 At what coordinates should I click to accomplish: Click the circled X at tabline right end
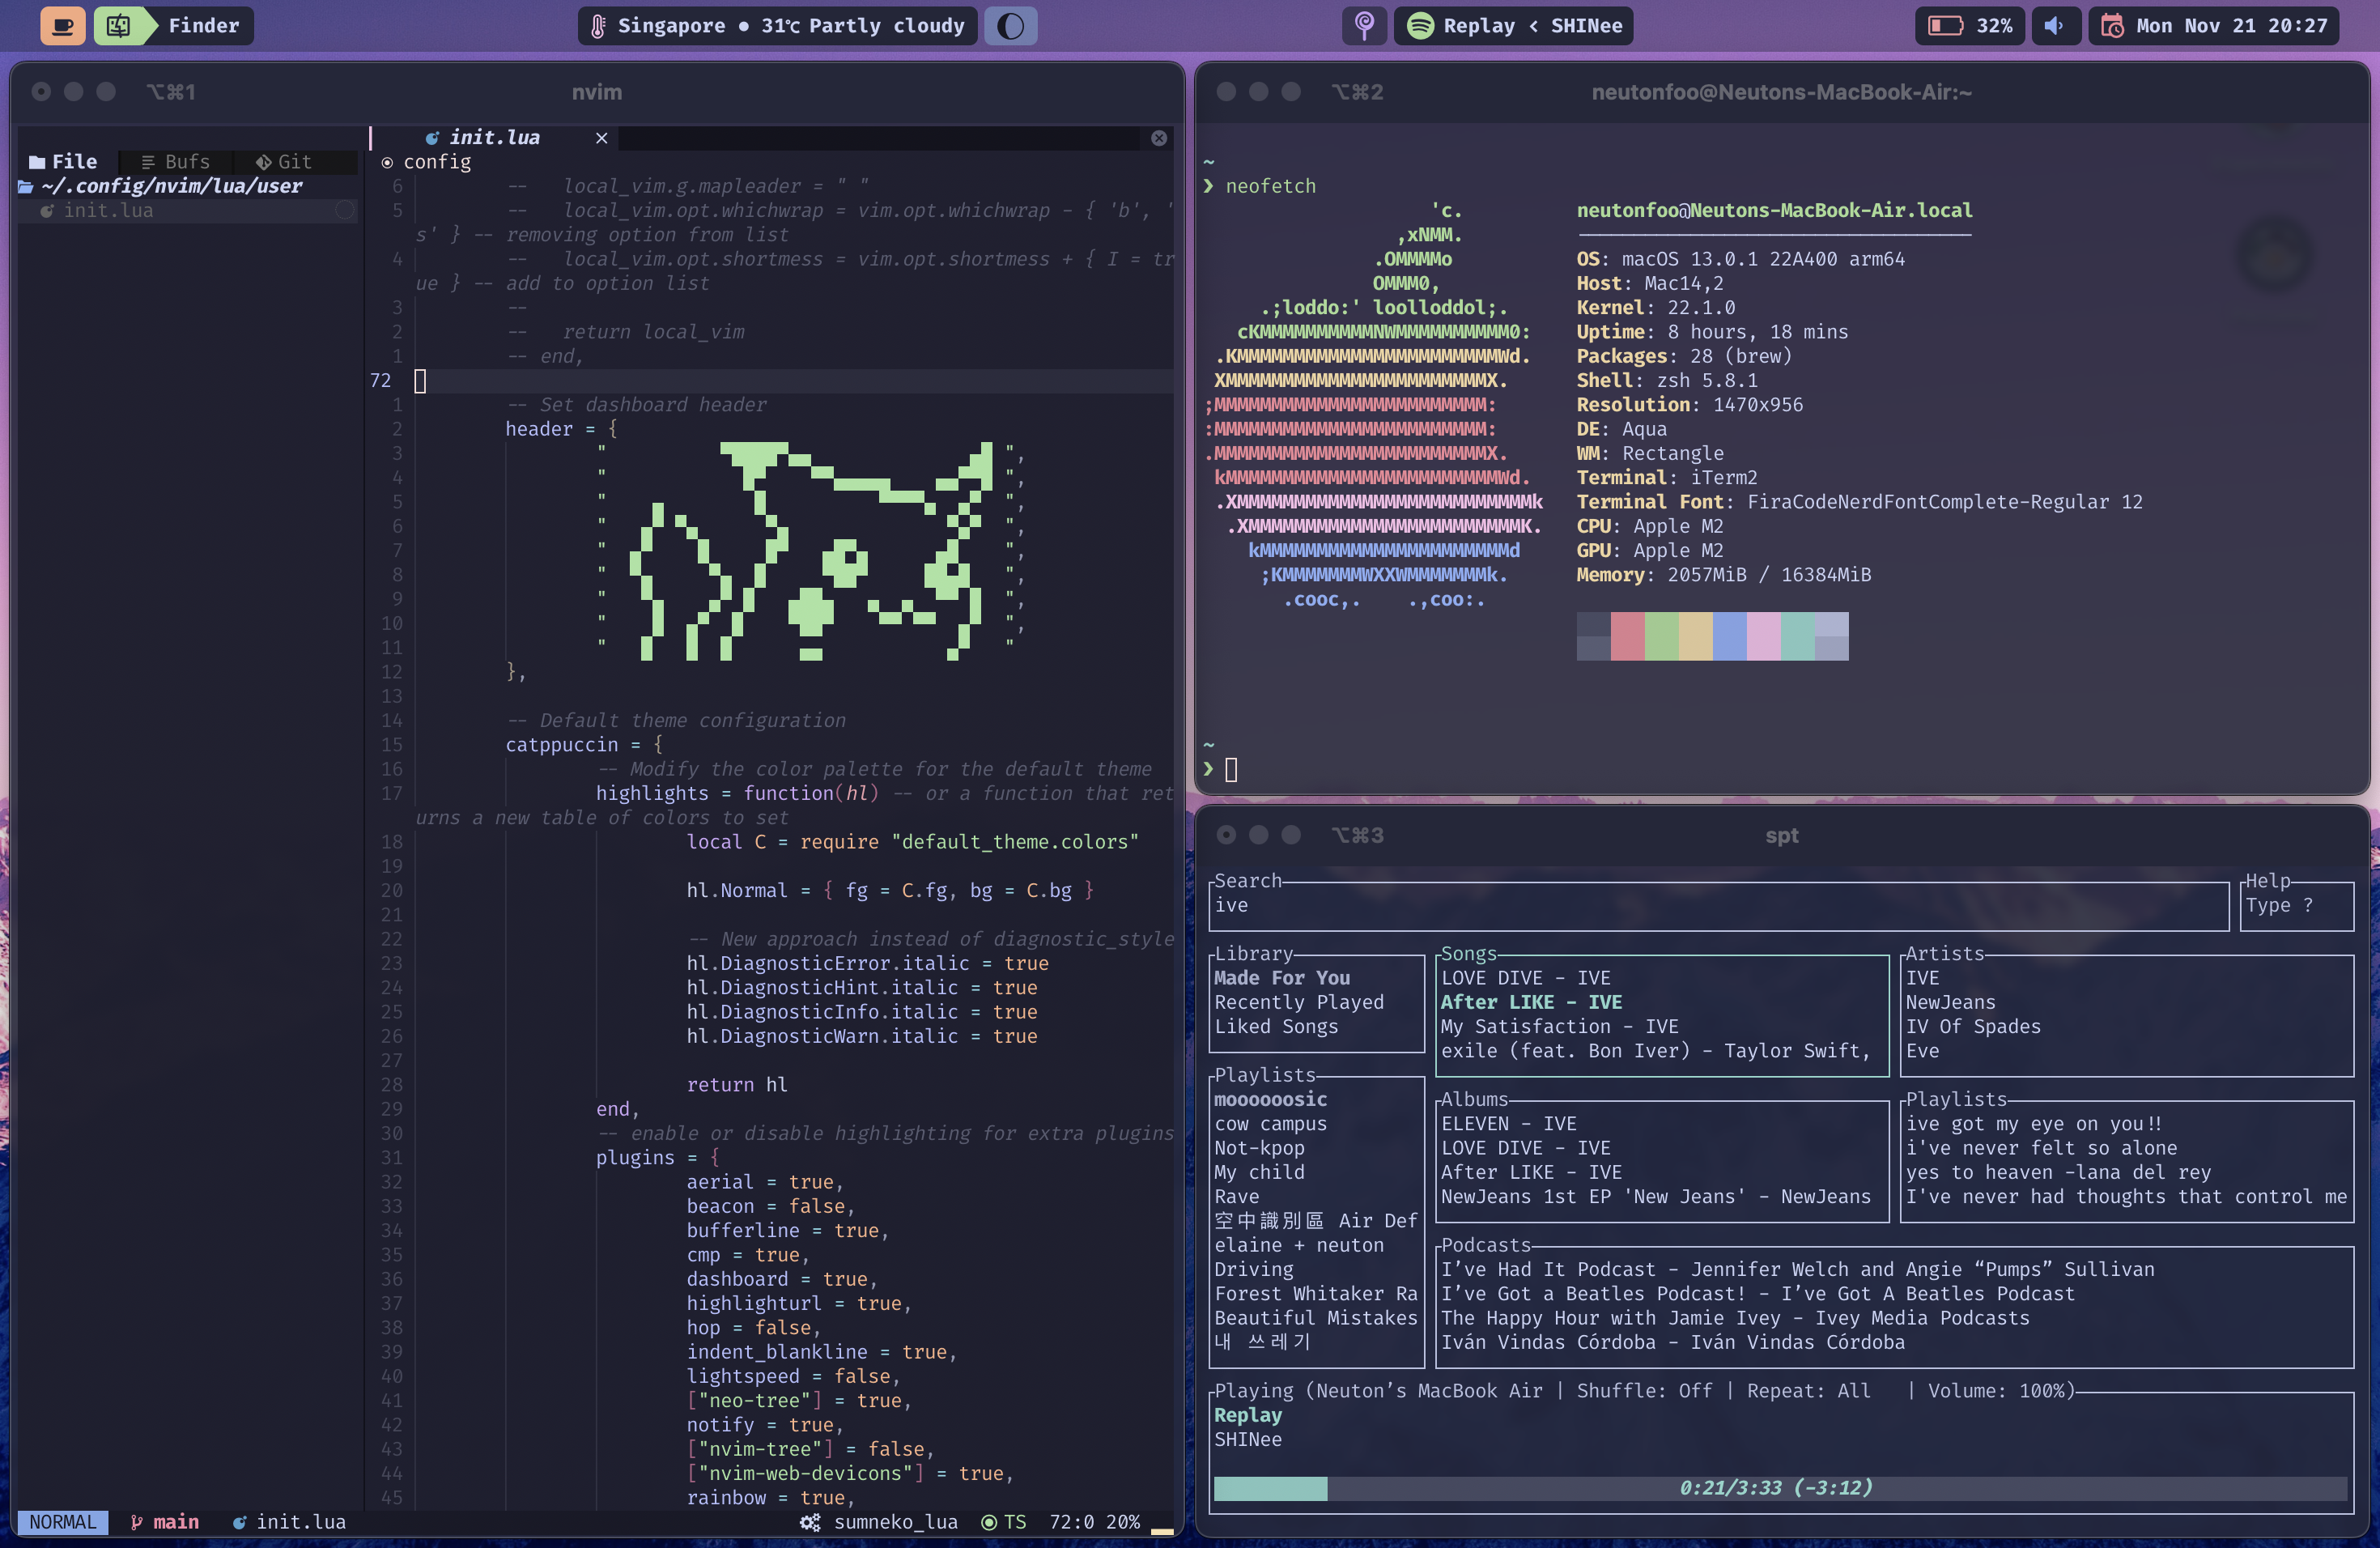point(1159,138)
